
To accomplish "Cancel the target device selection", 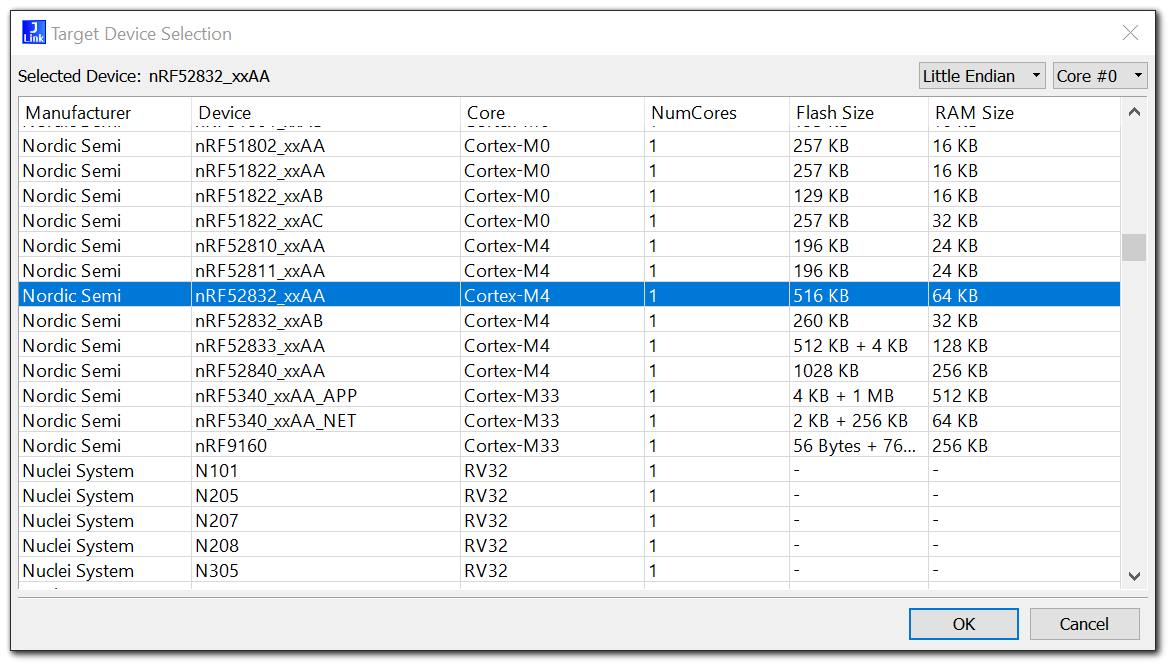I will [1084, 624].
